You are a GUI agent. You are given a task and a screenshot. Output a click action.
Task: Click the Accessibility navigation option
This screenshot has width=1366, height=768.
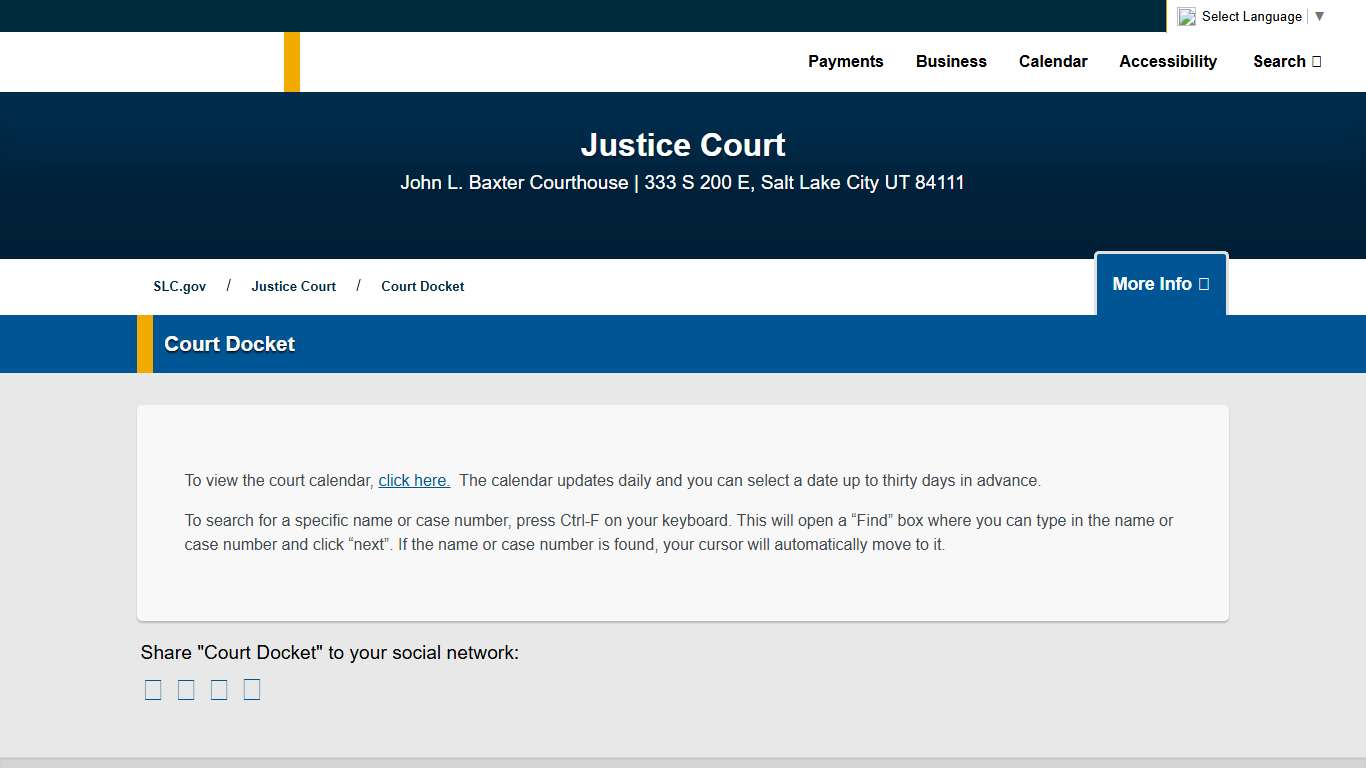tap(1168, 61)
